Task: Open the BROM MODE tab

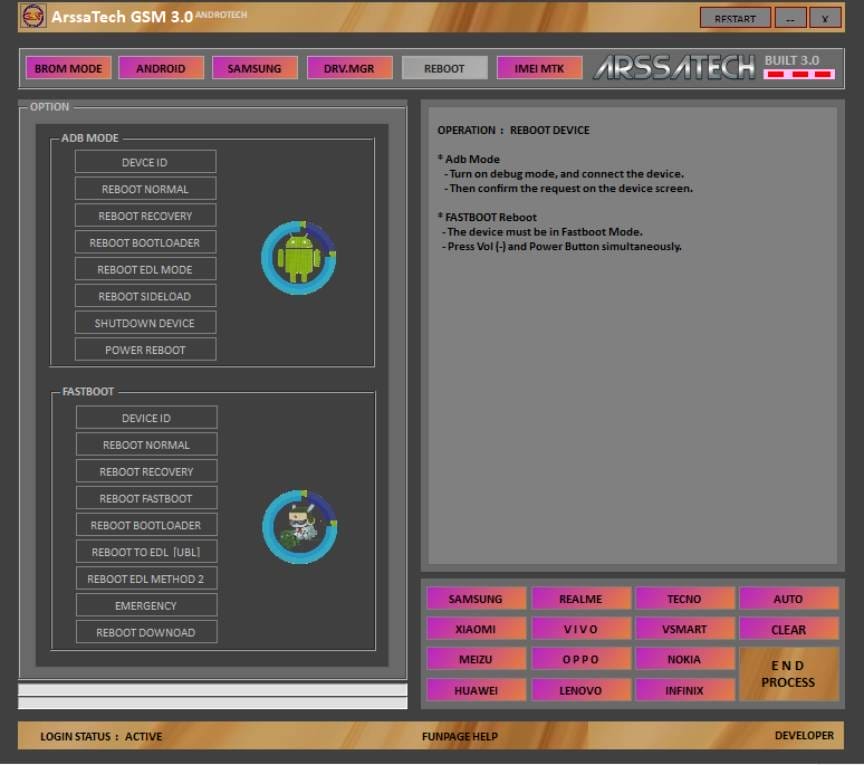Action: point(68,68)
